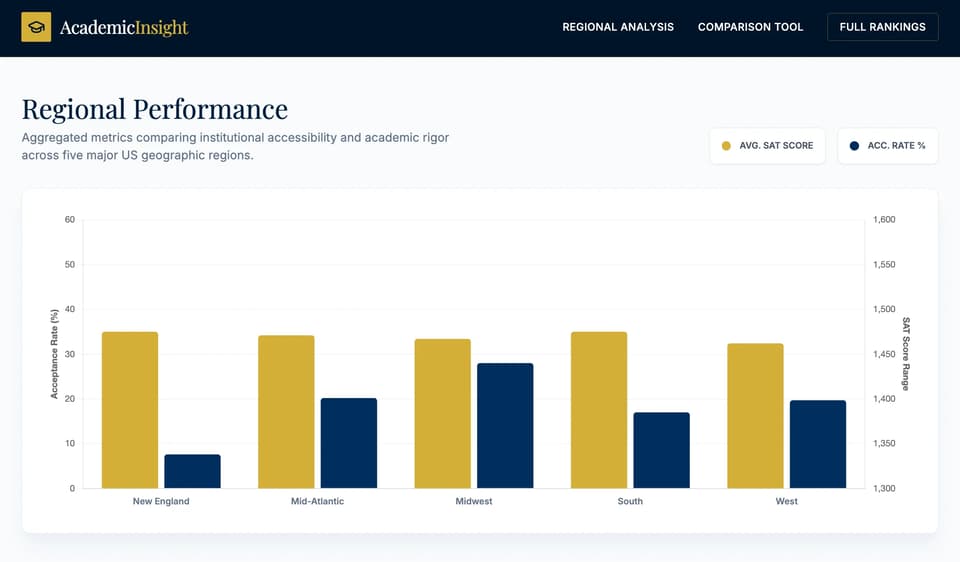
Task: Toggle the Avg. SAT Score legend
Action: pos(767,146)
